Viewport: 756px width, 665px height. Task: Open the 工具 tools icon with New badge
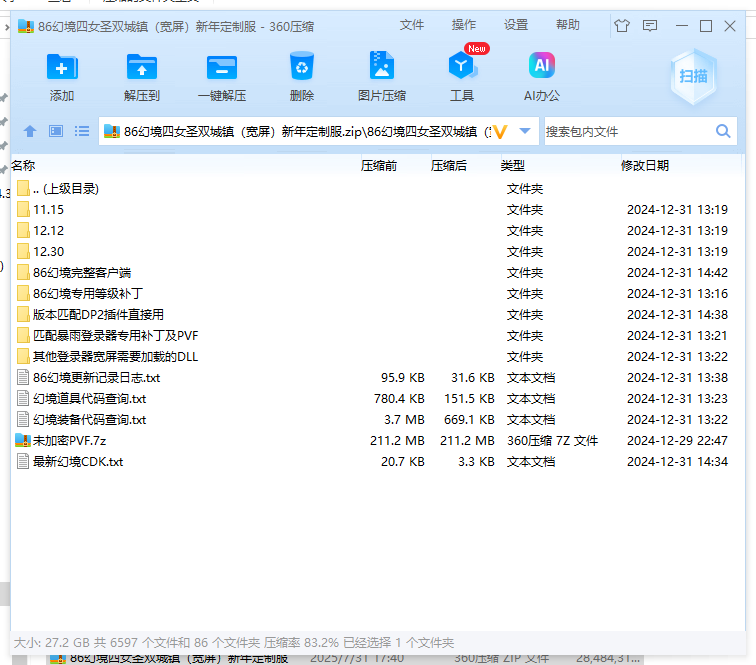[462, 65]
